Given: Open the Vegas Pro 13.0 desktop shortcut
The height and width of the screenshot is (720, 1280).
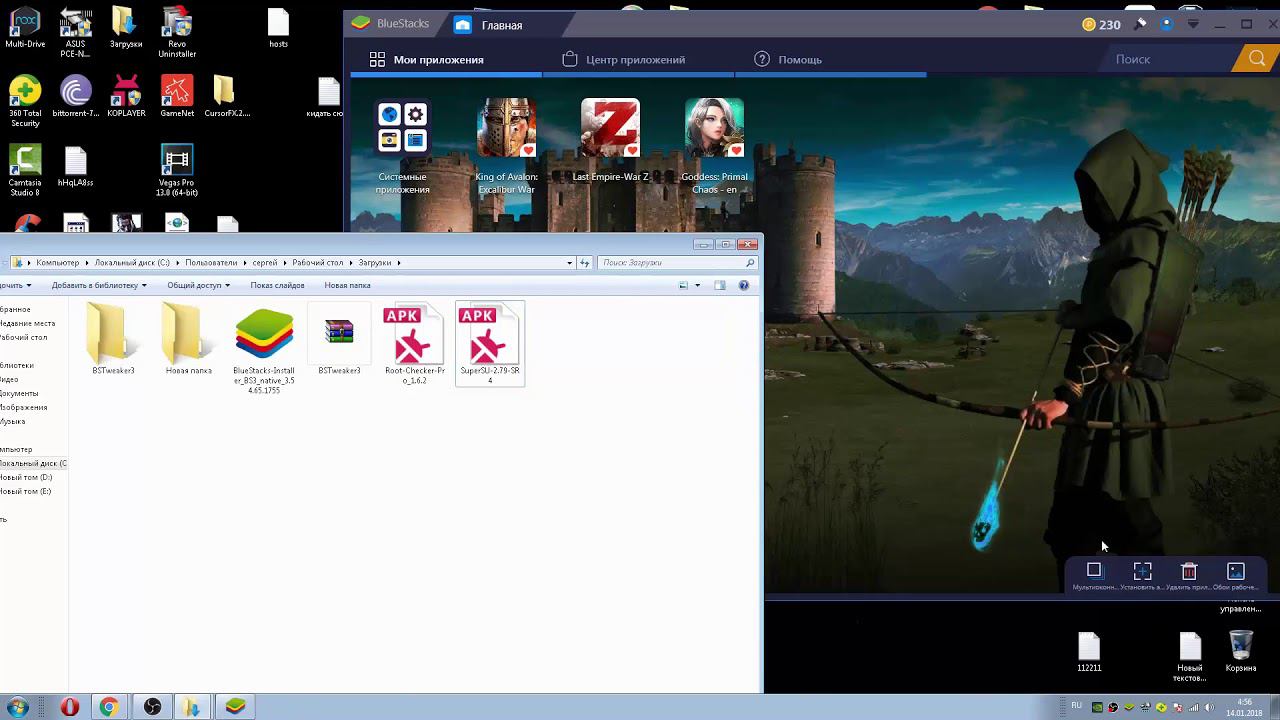Looking at the screenshot, I should [176, 171].
